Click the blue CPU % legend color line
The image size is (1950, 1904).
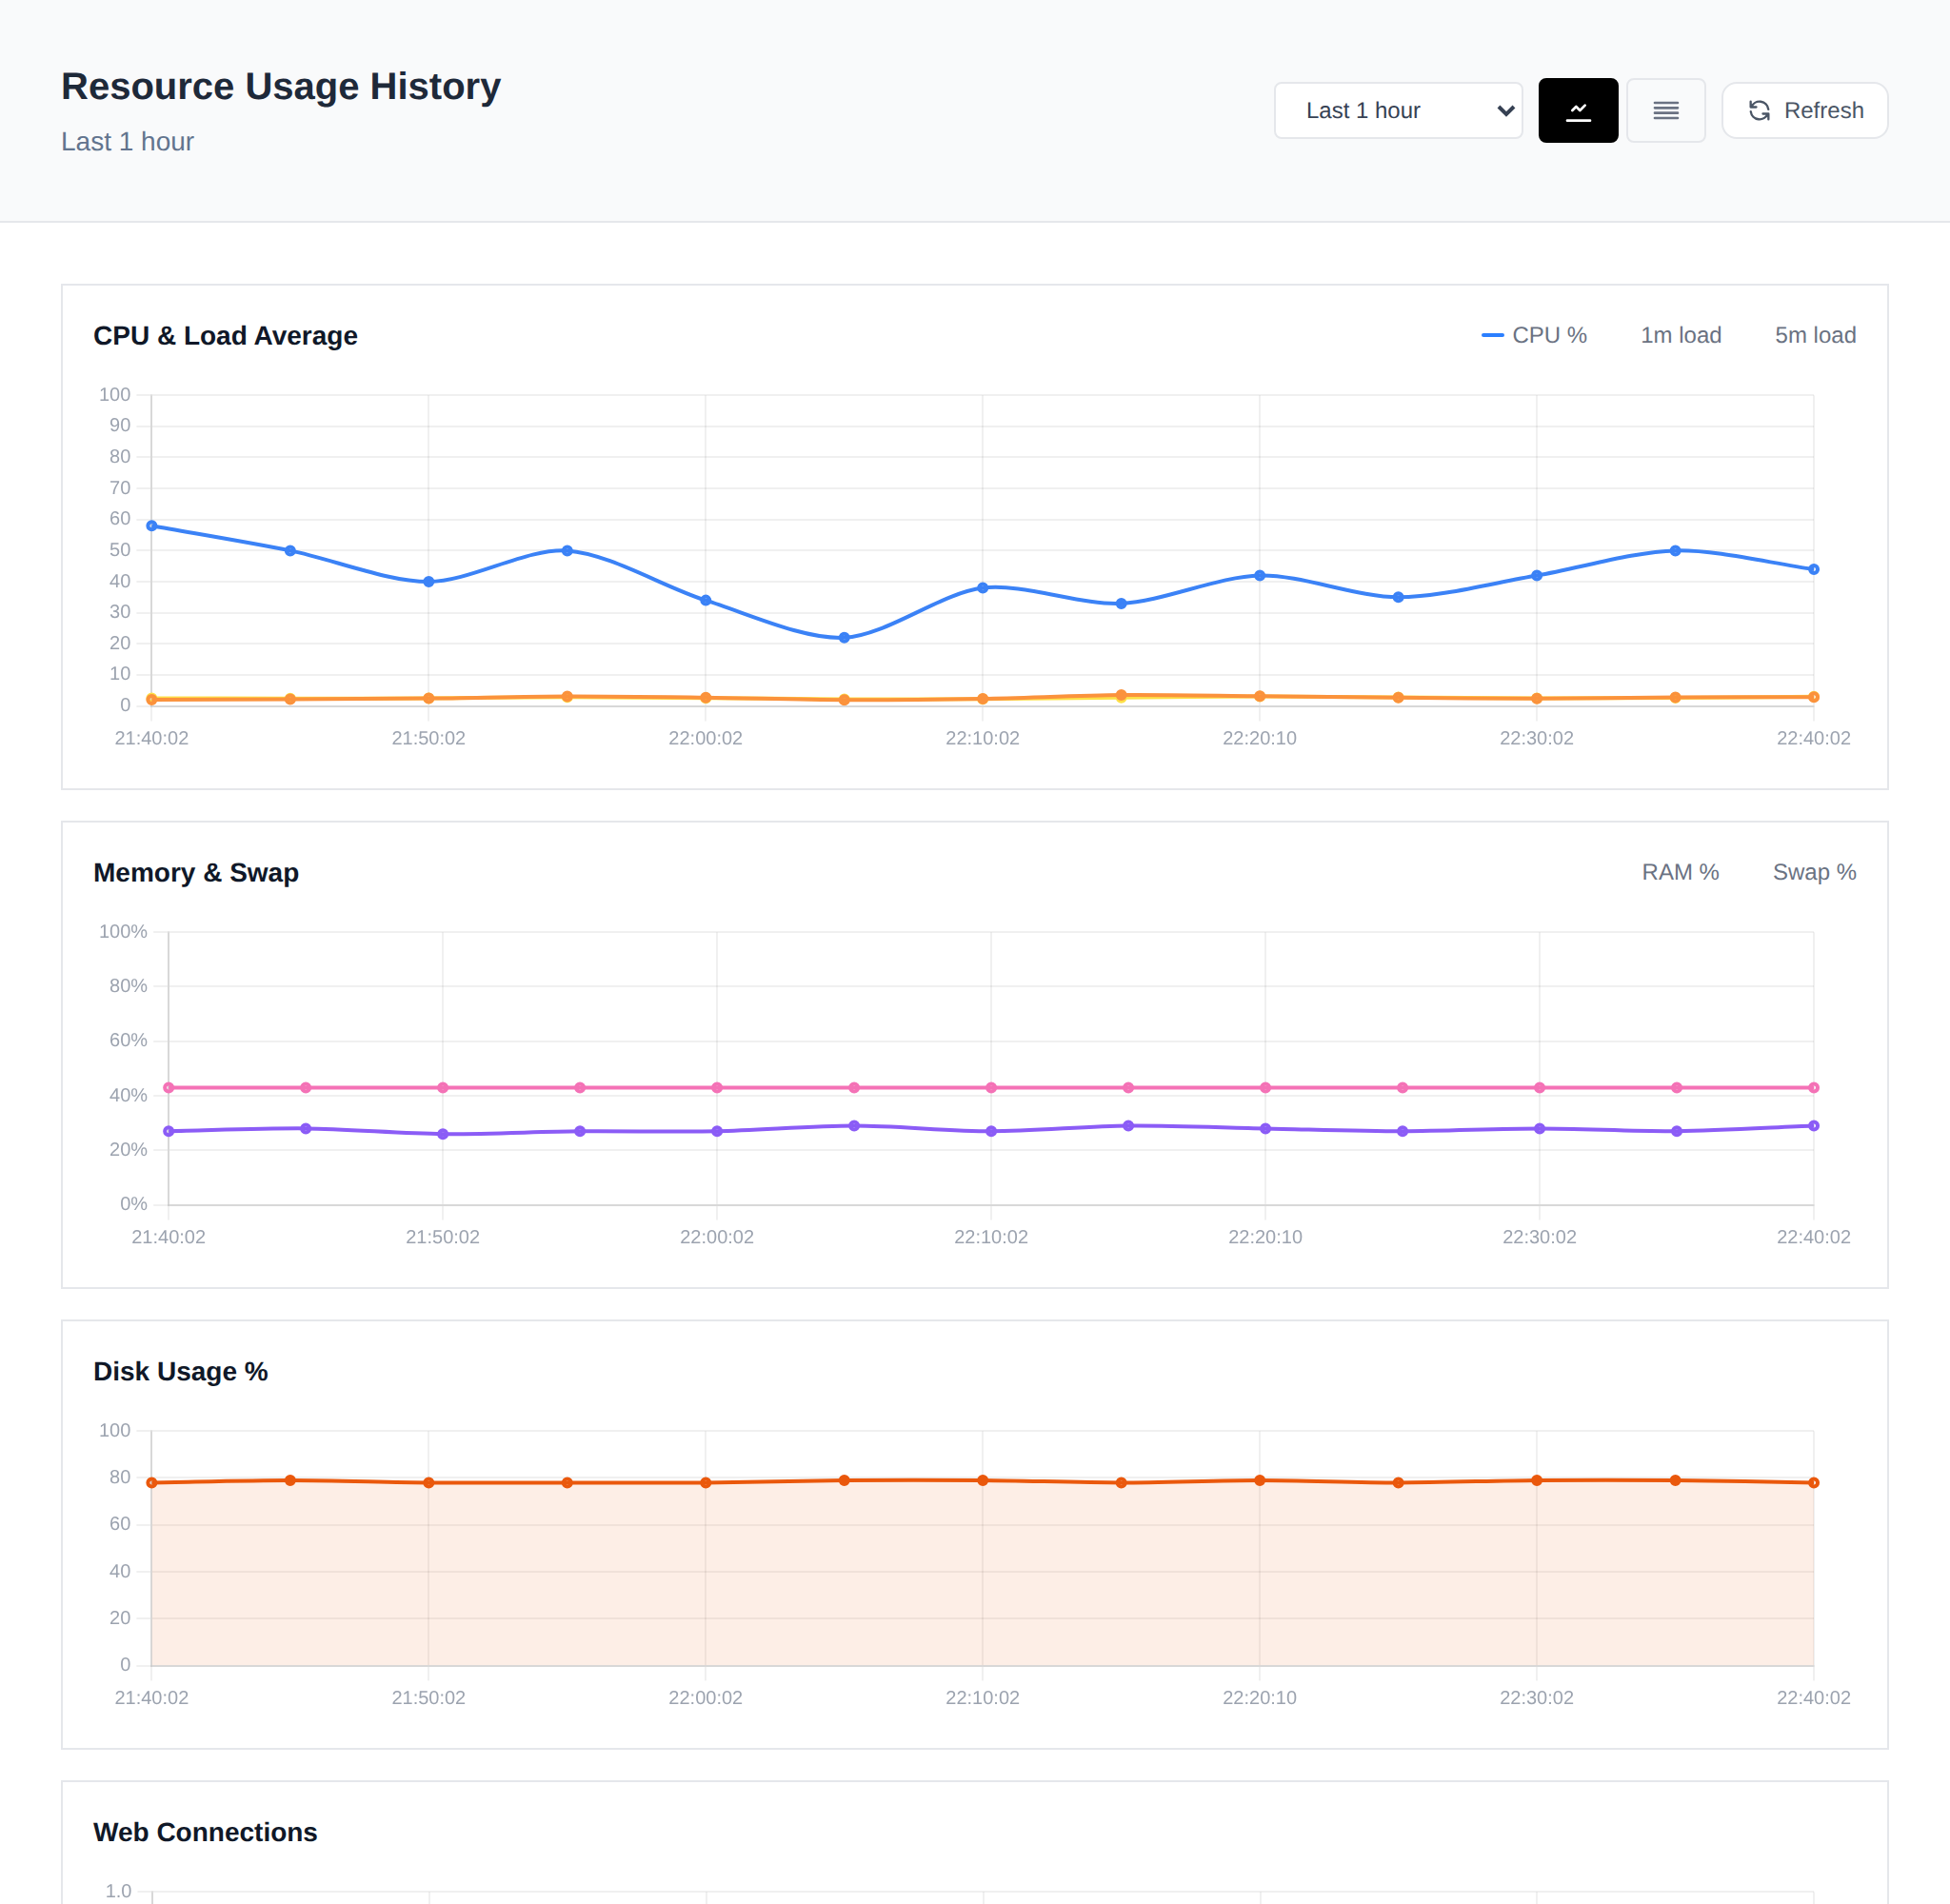[x=1492, y=335]
